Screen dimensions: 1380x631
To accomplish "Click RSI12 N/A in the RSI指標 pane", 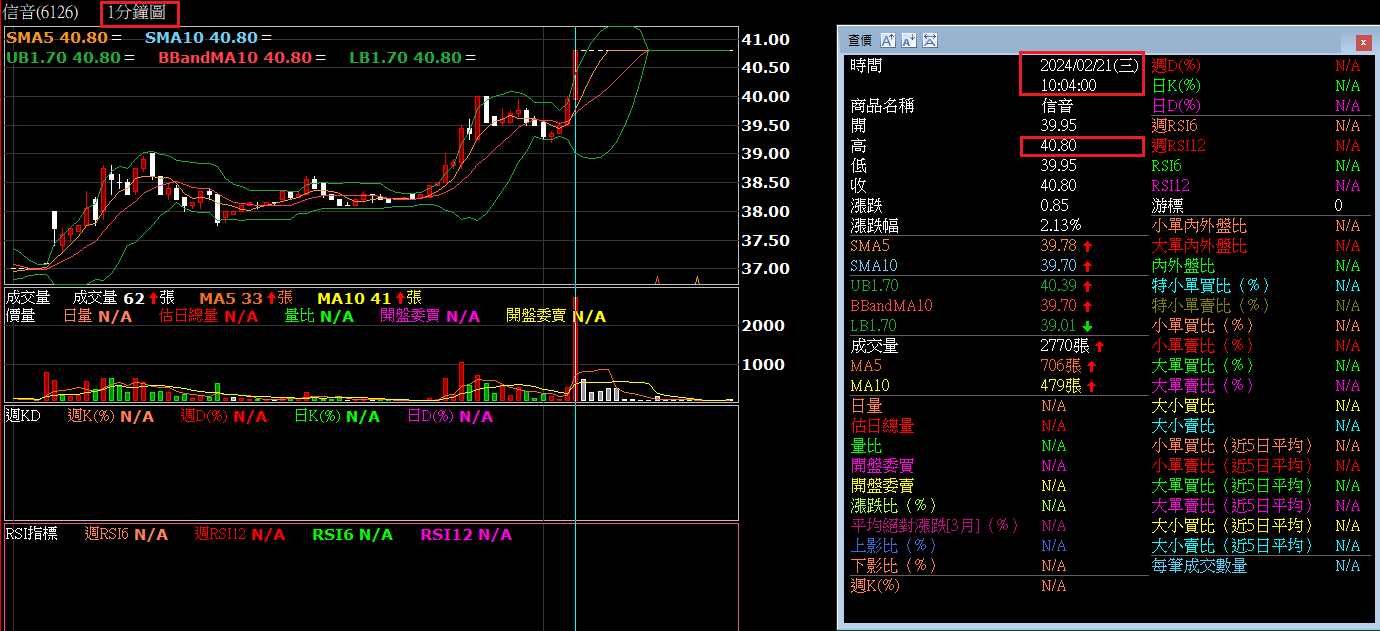I will pos(466,535).
